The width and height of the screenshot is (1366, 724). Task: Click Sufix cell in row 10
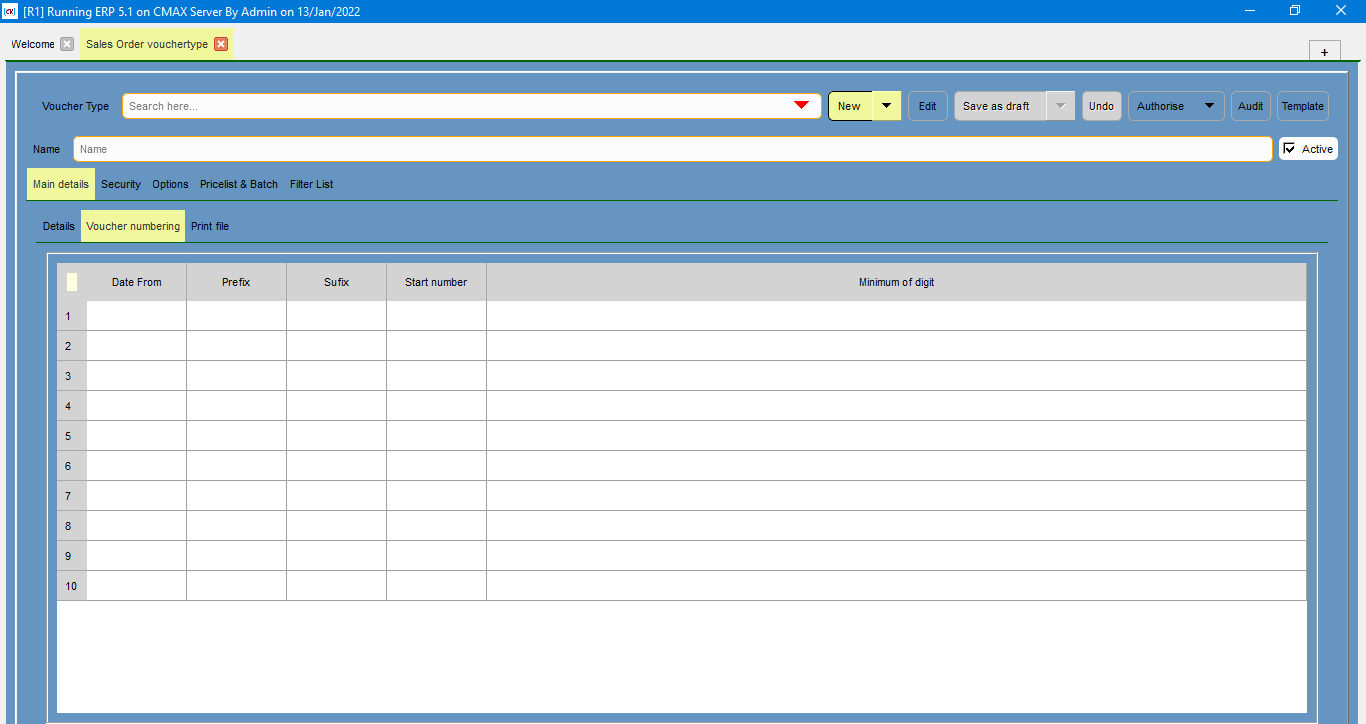point(336,586)
